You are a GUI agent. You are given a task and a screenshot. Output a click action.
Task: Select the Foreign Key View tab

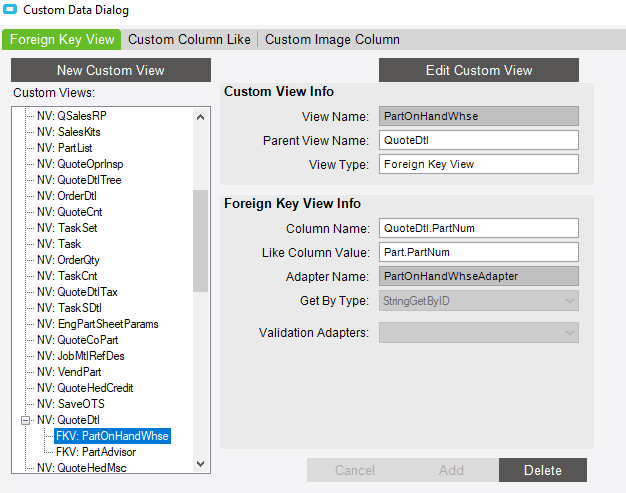(x=62, y=40)
